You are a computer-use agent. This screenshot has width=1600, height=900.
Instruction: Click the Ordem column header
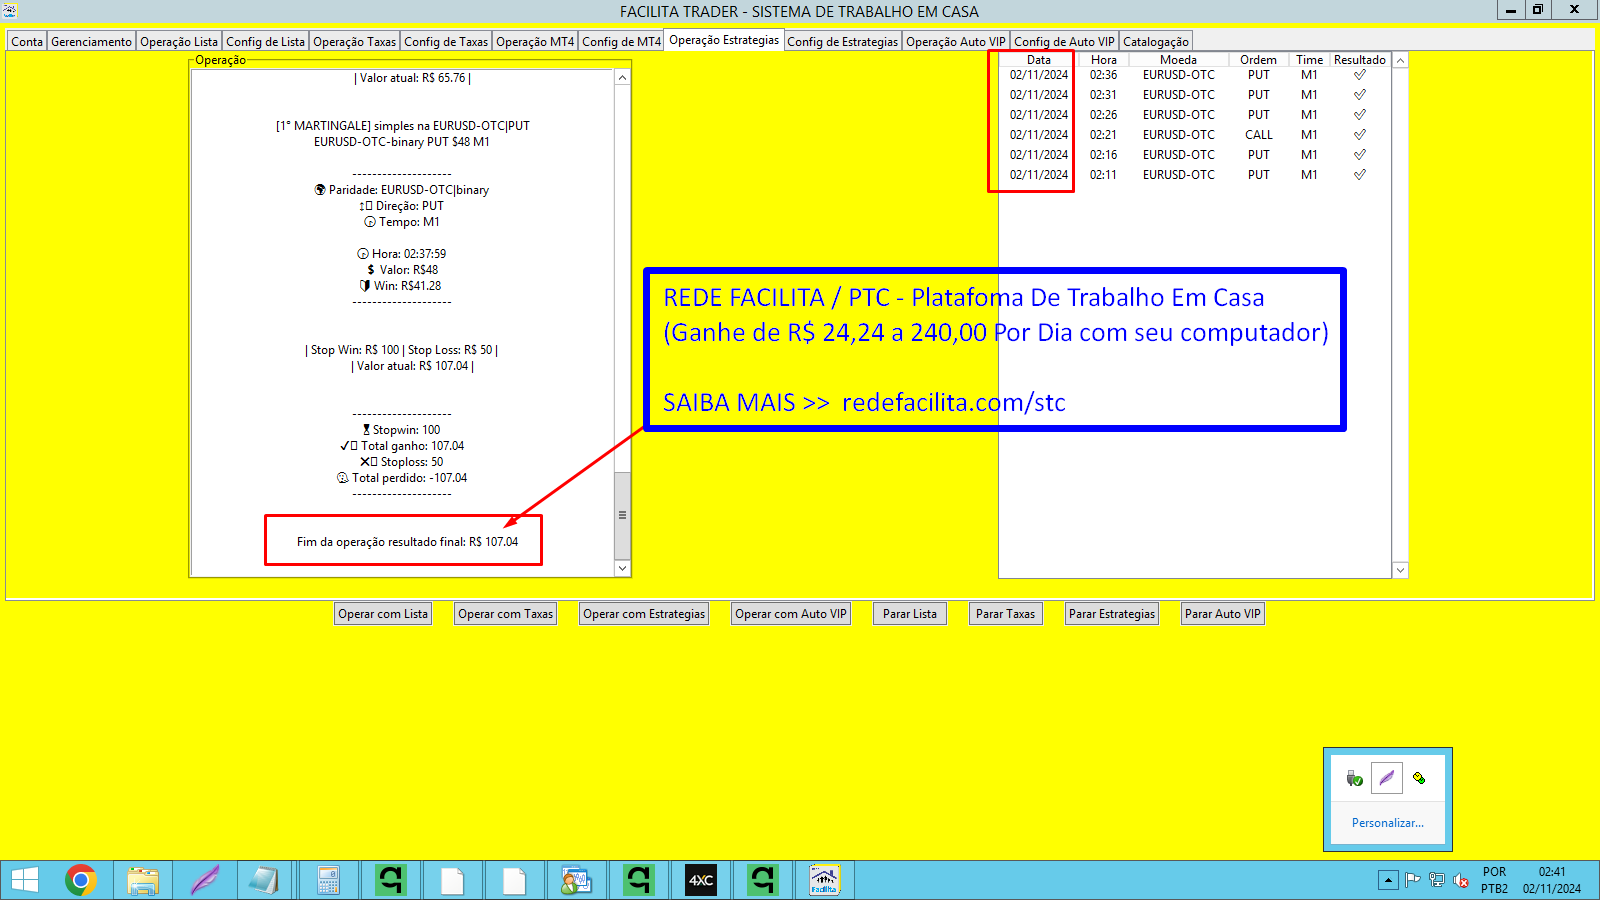coord(1259,60)
